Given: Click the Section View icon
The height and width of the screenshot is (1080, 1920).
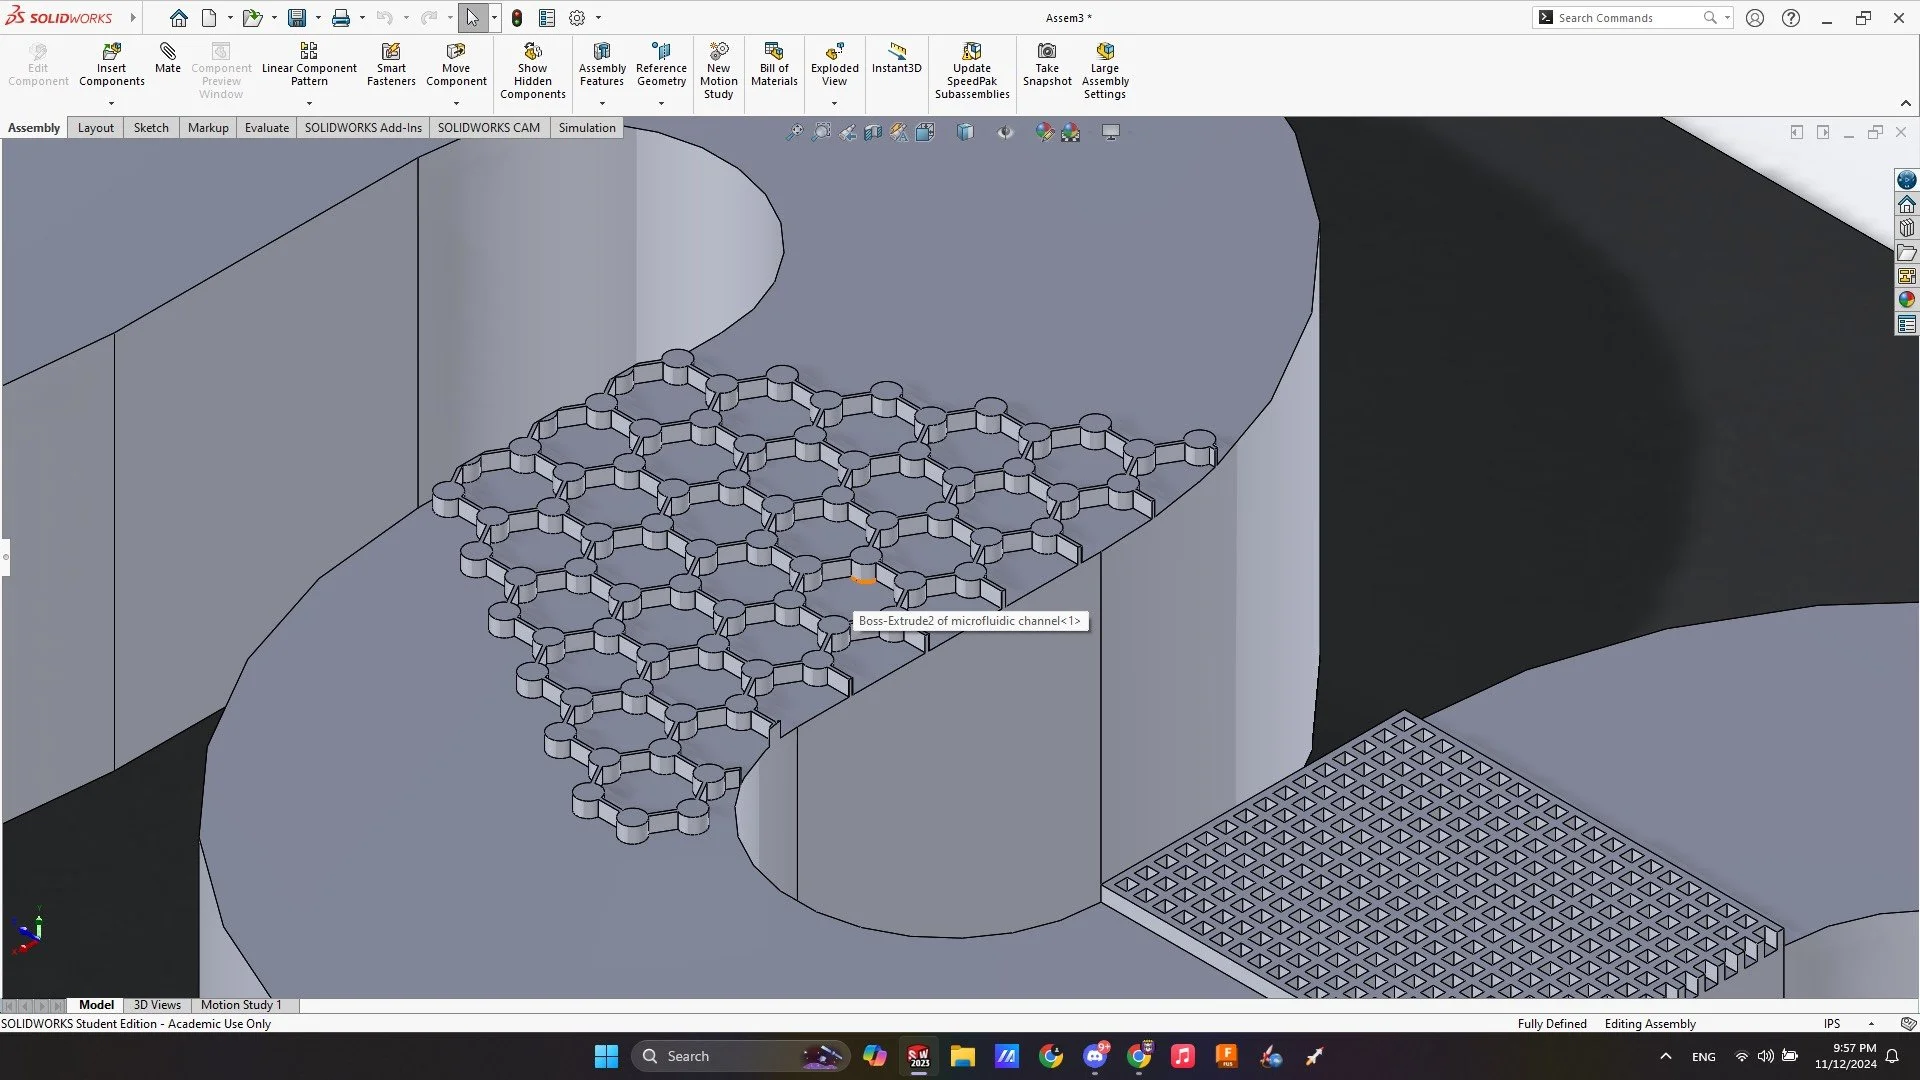Looking at the screenshot, I should 873,132.
